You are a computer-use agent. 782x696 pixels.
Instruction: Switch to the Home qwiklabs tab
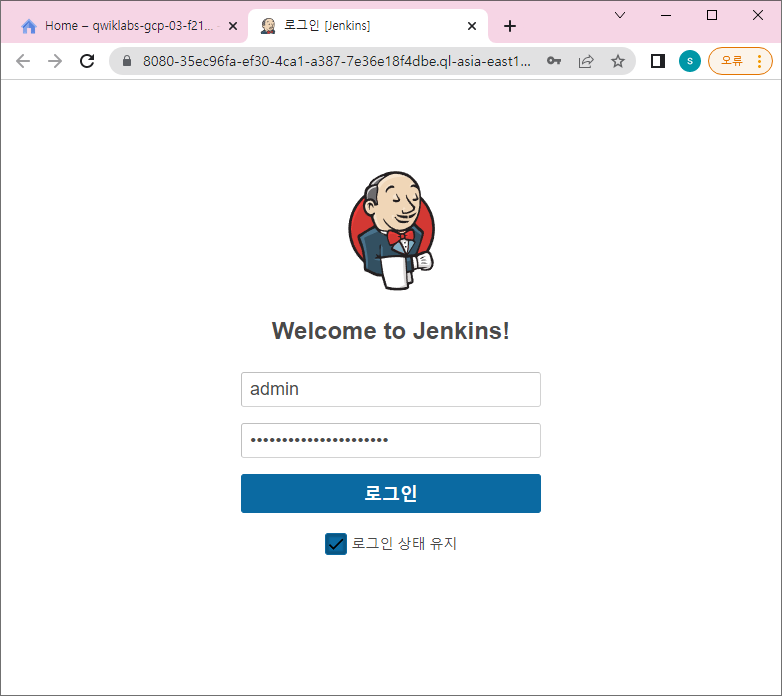[123, 26]
